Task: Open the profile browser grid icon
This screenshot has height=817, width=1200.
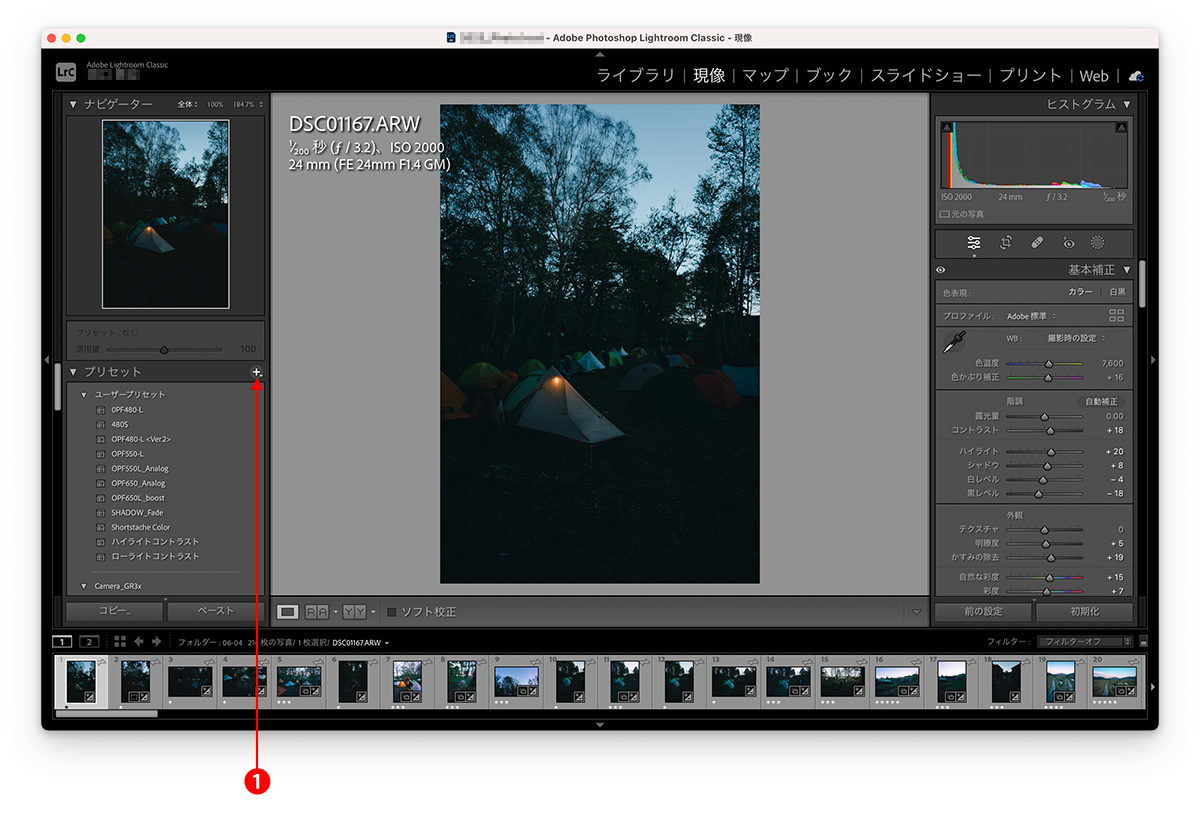Action: pyautogui.click(x=1116, y=315)
